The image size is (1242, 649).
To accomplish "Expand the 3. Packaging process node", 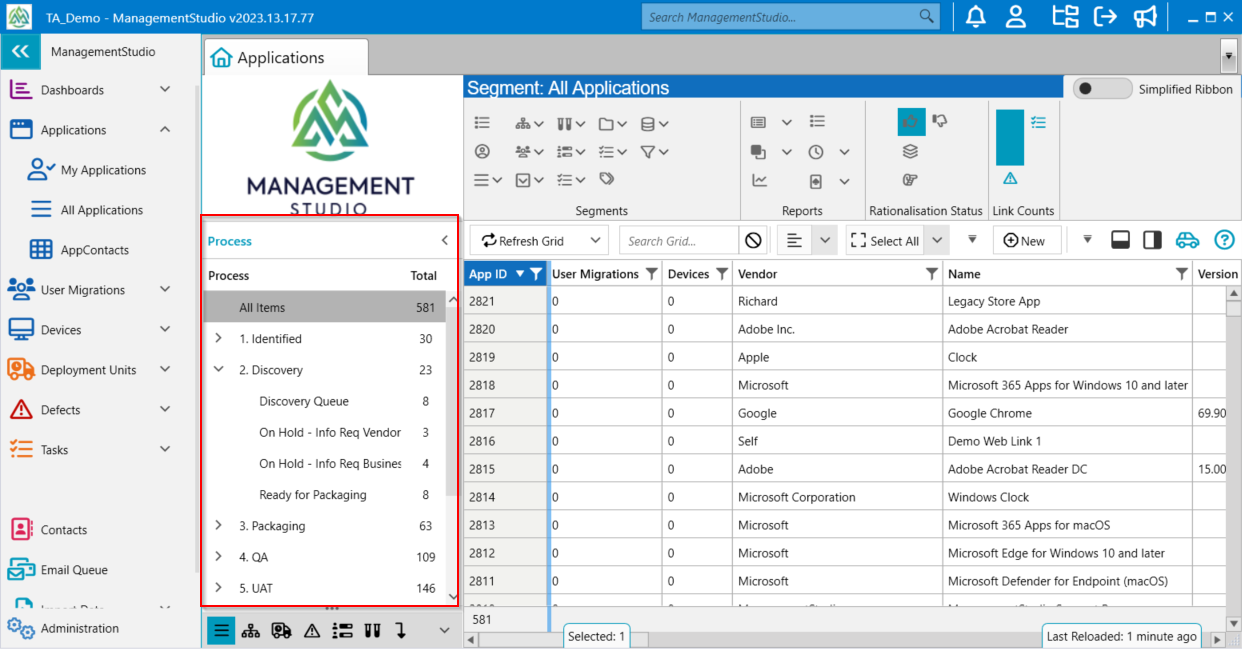I will [x=218, y=526].
